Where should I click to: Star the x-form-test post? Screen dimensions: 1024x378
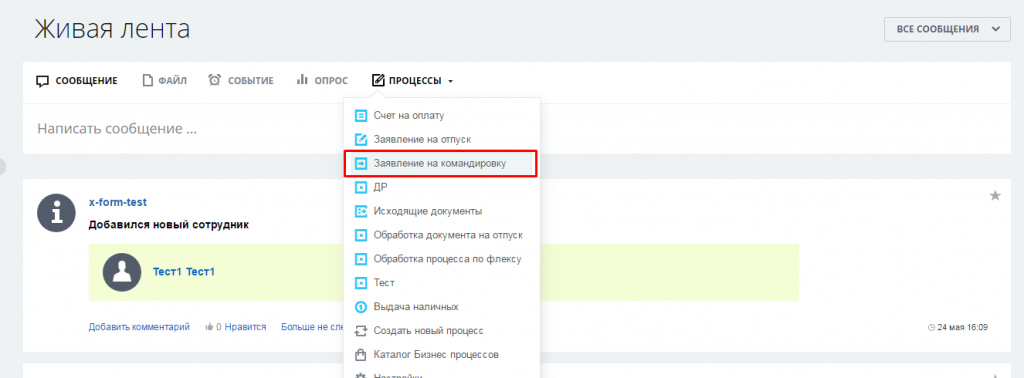tap(995, 195)
